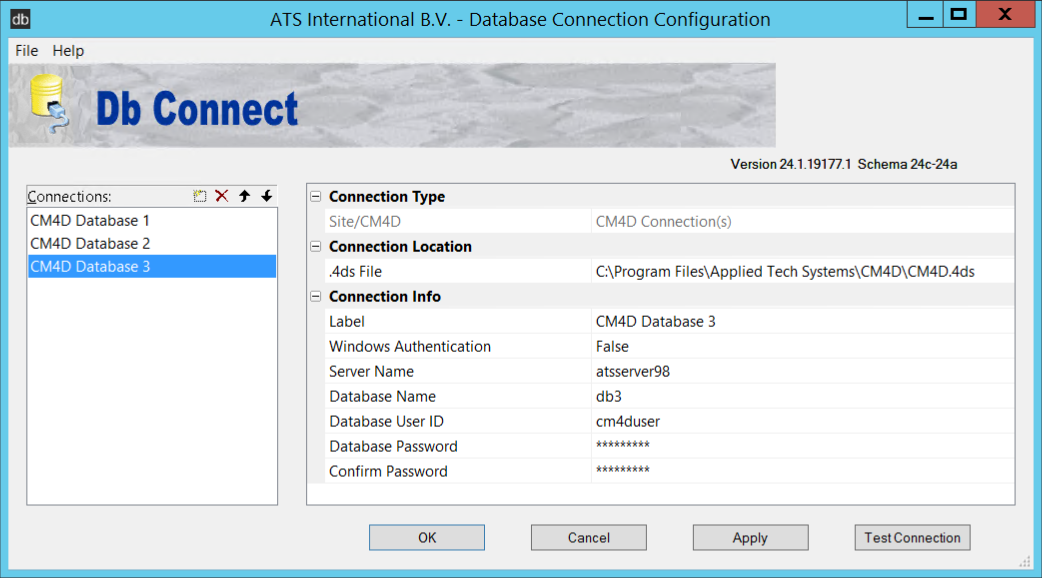Edit the Database Name value db3

click(803, 397)
